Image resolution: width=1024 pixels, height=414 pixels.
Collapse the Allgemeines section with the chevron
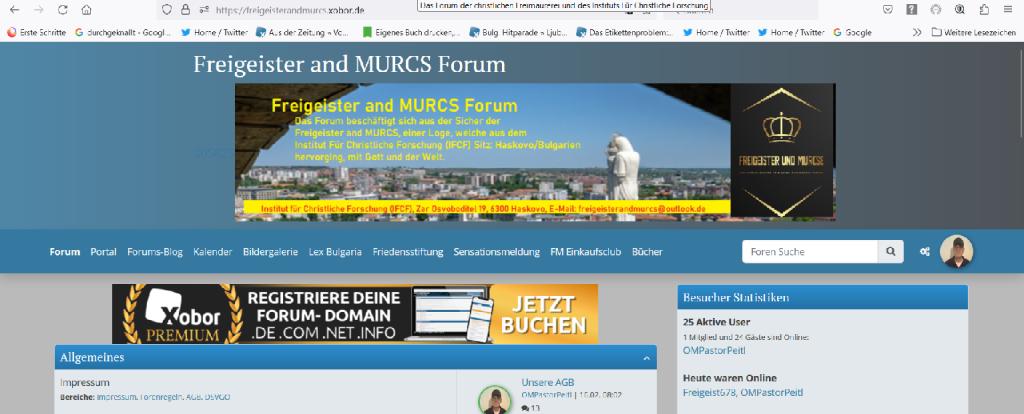coord(646,358)
